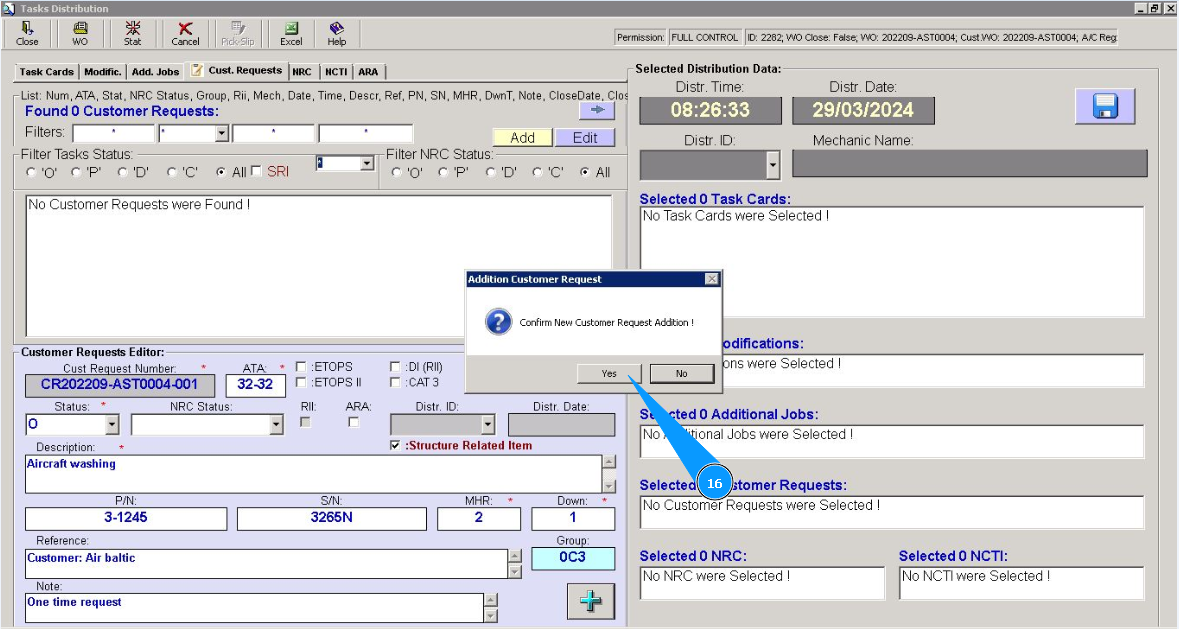Select 'D' in Filter Tasks Status
This screenshot has width=1179, height=629.
tap(123, 172)
